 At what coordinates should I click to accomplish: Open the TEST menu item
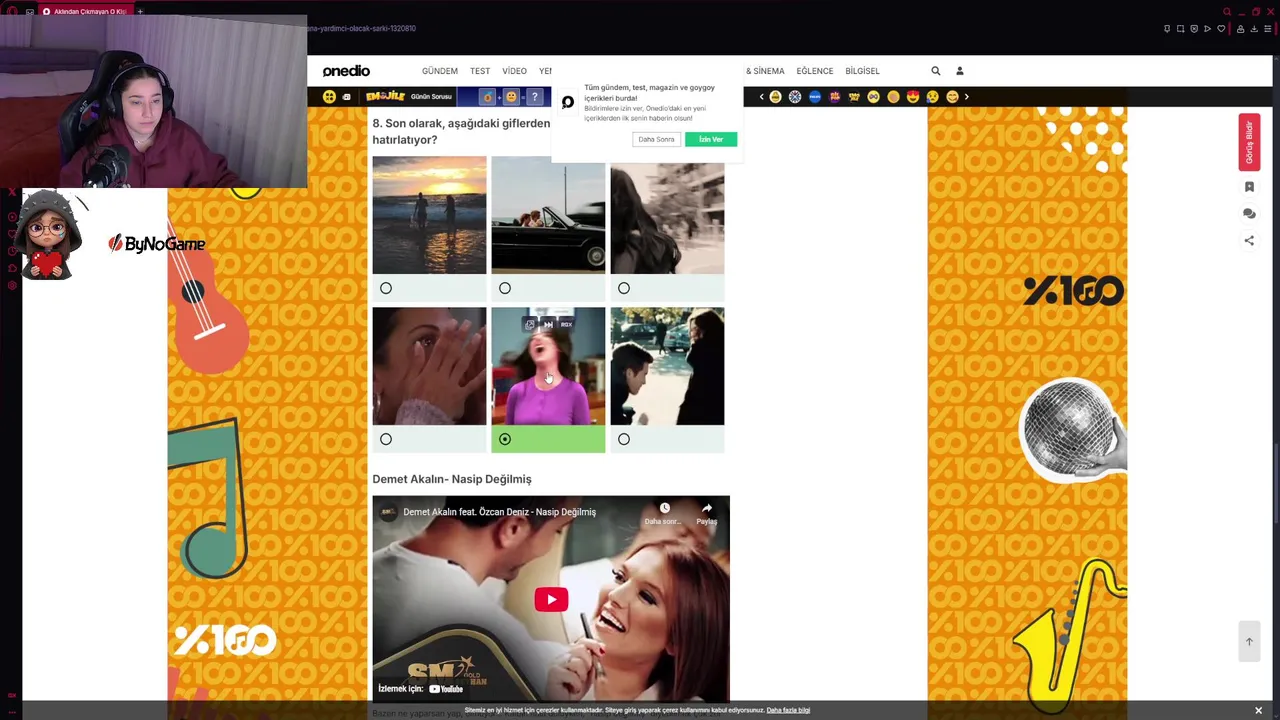tap(480, 71)
